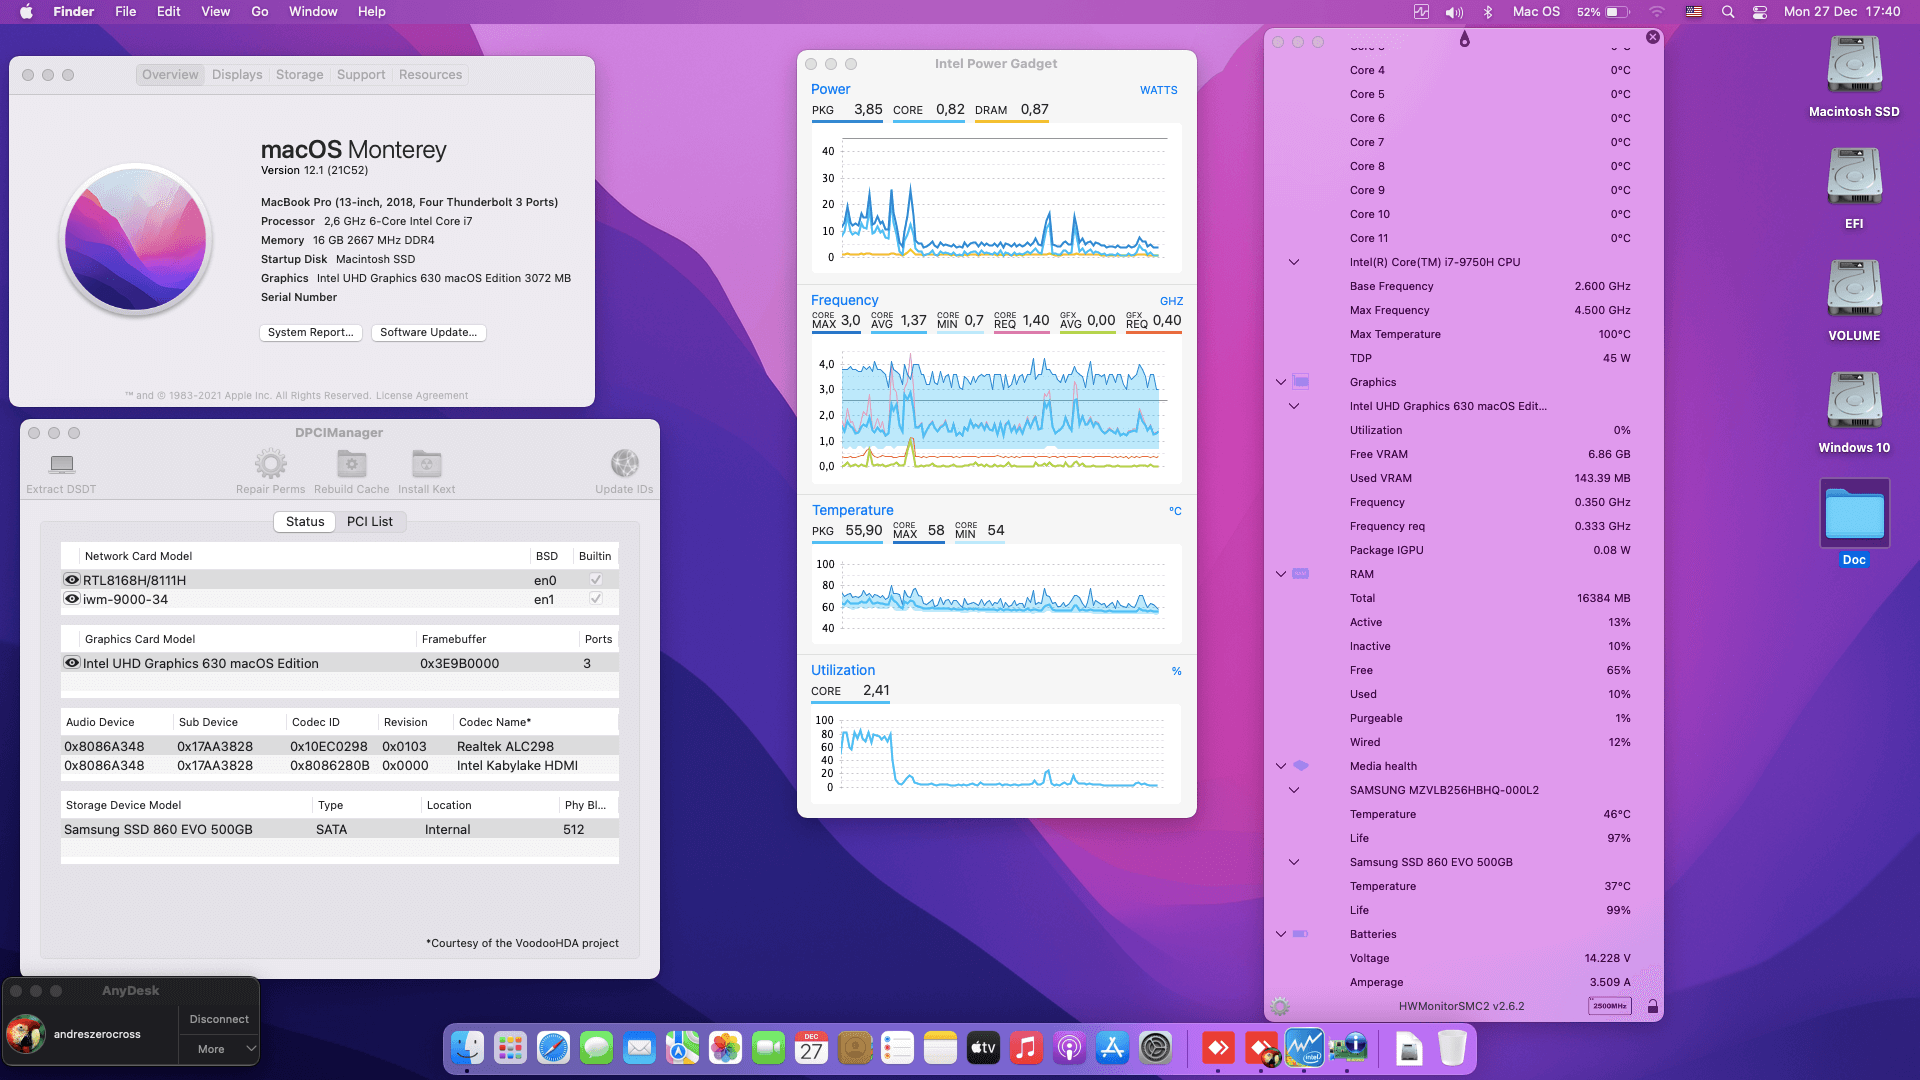Click Repair Perms gear icon in DPCIManager
The image size is (1920, 1080).
pyautogui.click(x=270, y=464)
